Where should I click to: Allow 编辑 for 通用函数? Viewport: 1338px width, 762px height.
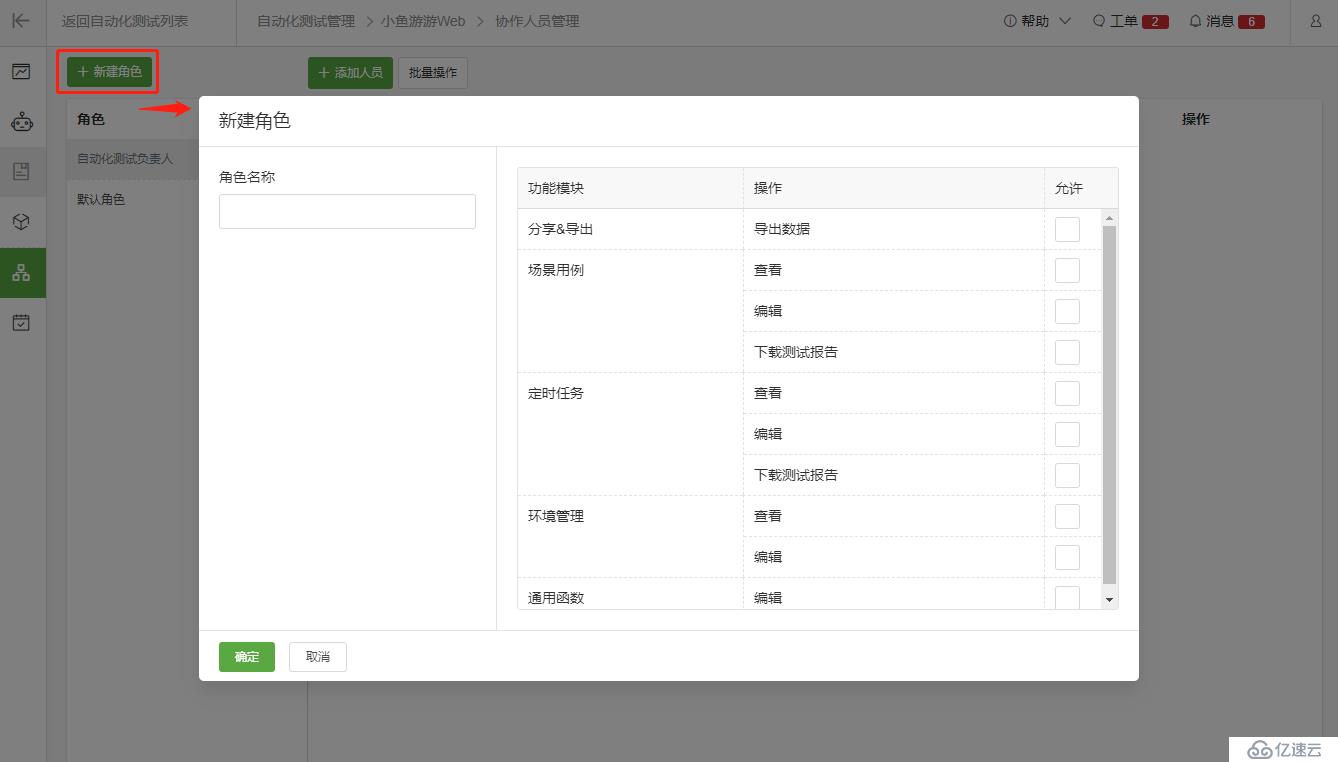(x=1067, y=597)
